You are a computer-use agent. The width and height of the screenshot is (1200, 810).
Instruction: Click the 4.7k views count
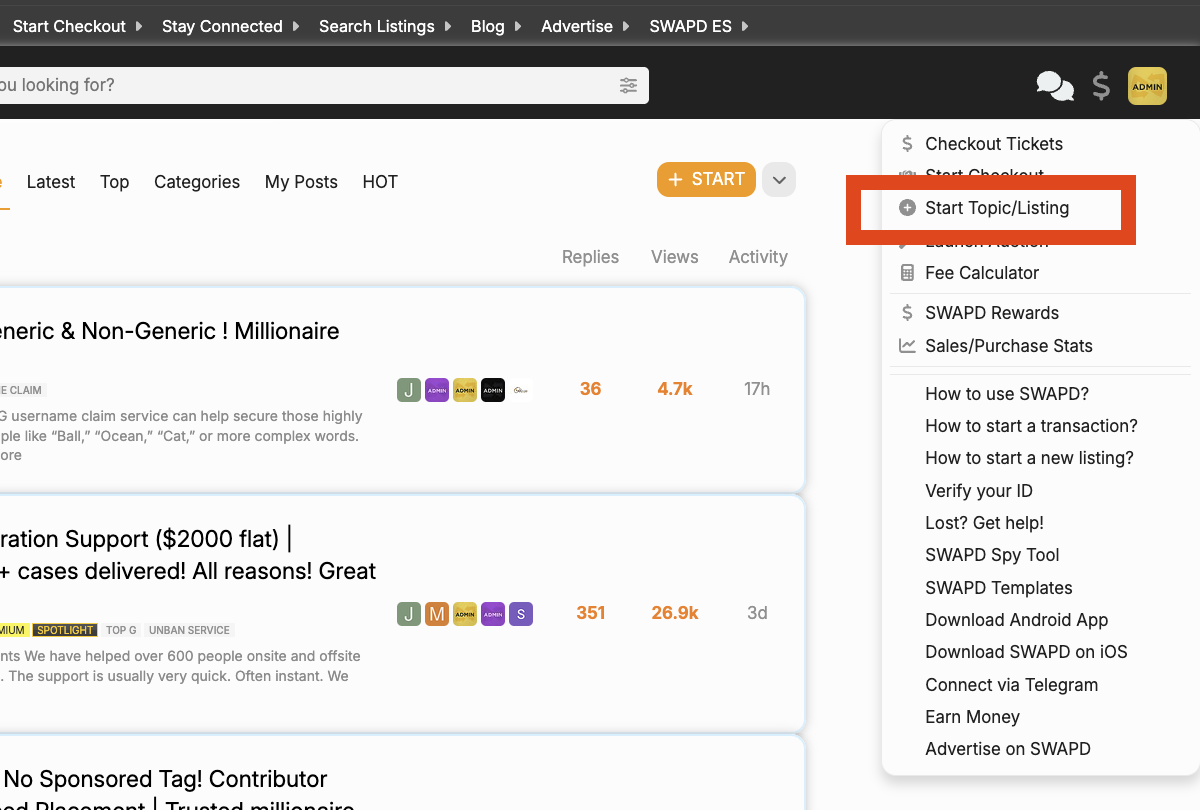[675, 389]
